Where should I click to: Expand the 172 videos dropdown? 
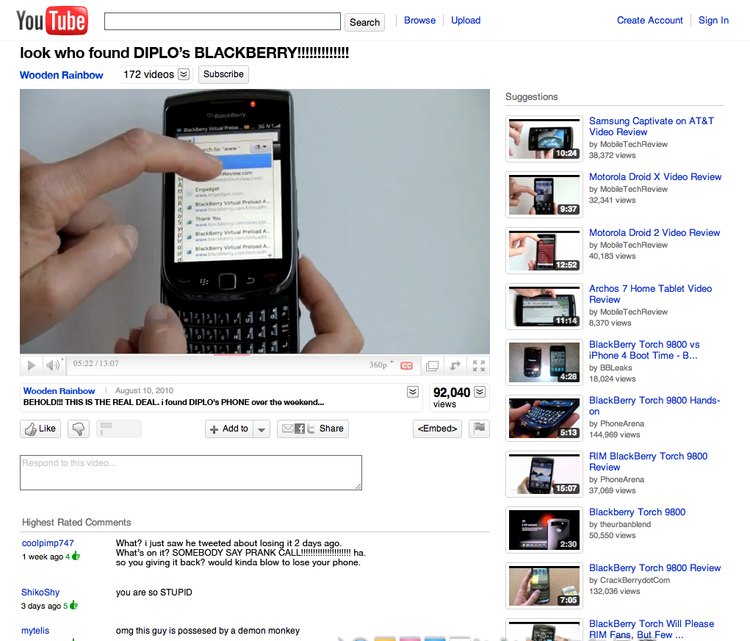click(x=184, y=74)
